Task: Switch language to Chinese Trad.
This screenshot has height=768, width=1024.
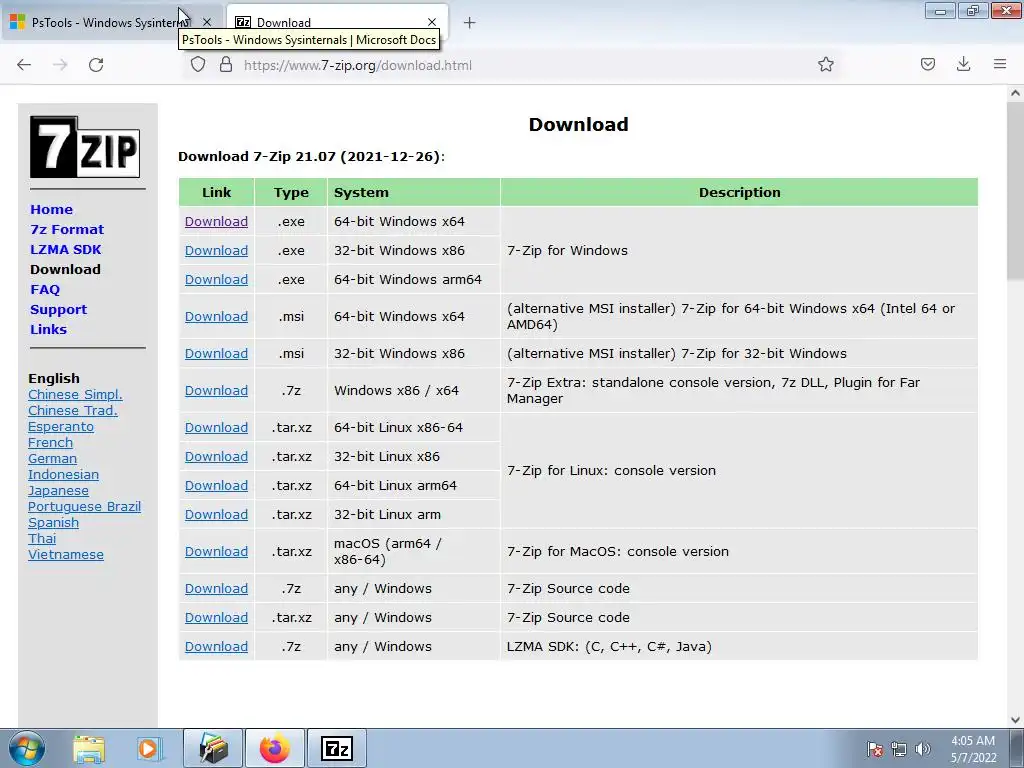Action: pyautogui.click(x=72, y=411)
